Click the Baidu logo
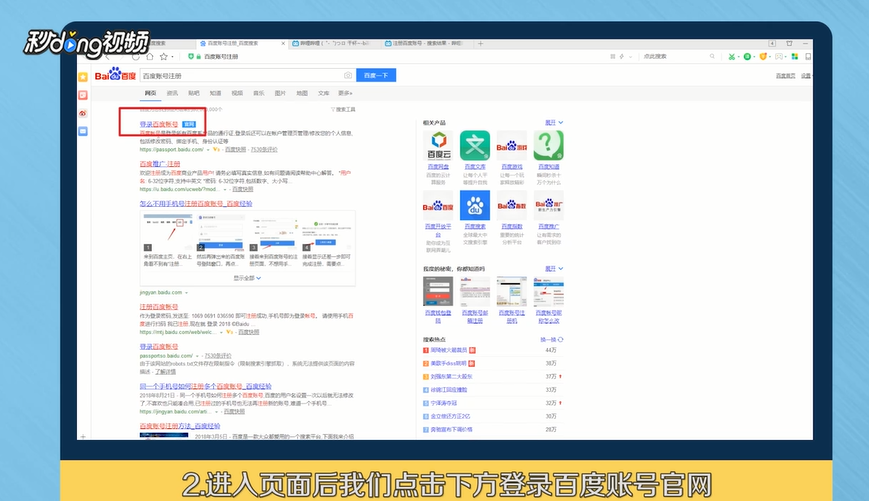This screenshot has width=869, height=501. pyautogui.click(x=115, y=74)
